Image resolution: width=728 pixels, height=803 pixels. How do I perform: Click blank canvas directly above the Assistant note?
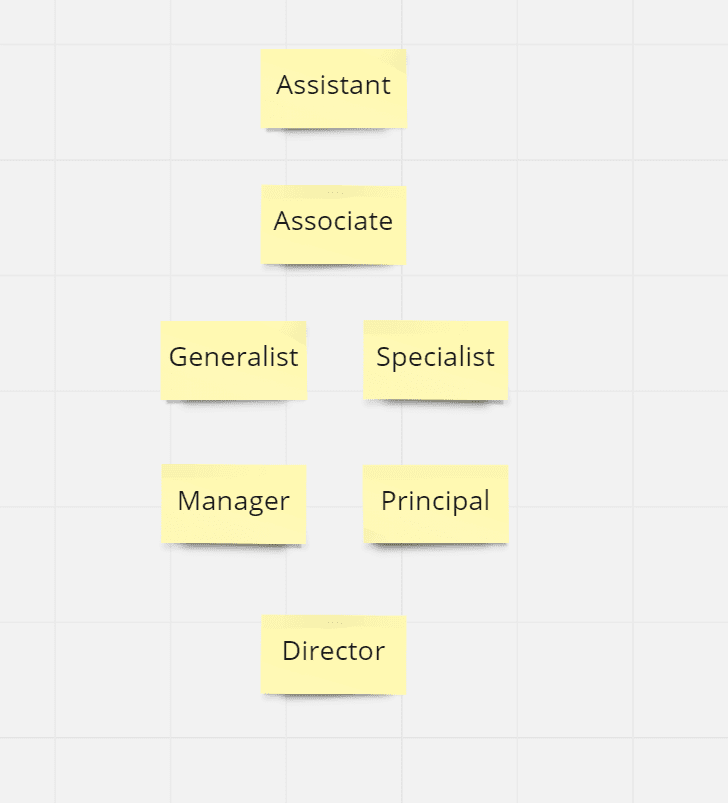(333, 24)
